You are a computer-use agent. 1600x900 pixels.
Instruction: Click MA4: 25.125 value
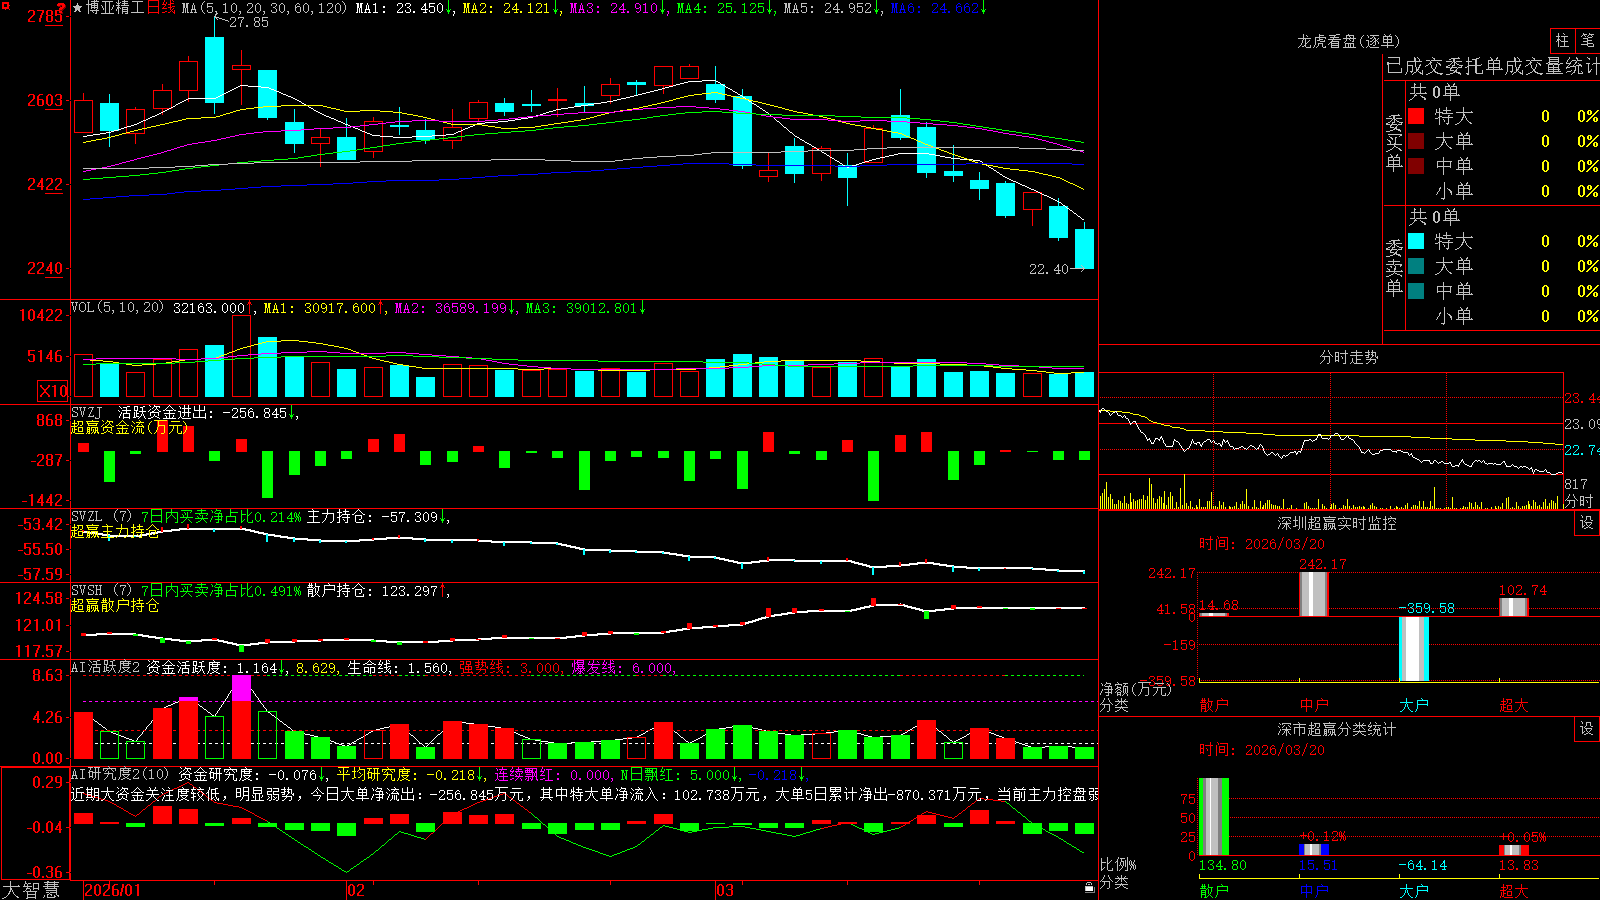pyautogui.click(x=725, y=8)
